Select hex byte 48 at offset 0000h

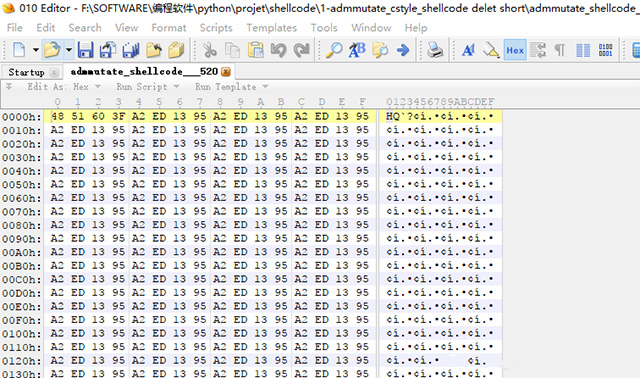tap(57, 116)
